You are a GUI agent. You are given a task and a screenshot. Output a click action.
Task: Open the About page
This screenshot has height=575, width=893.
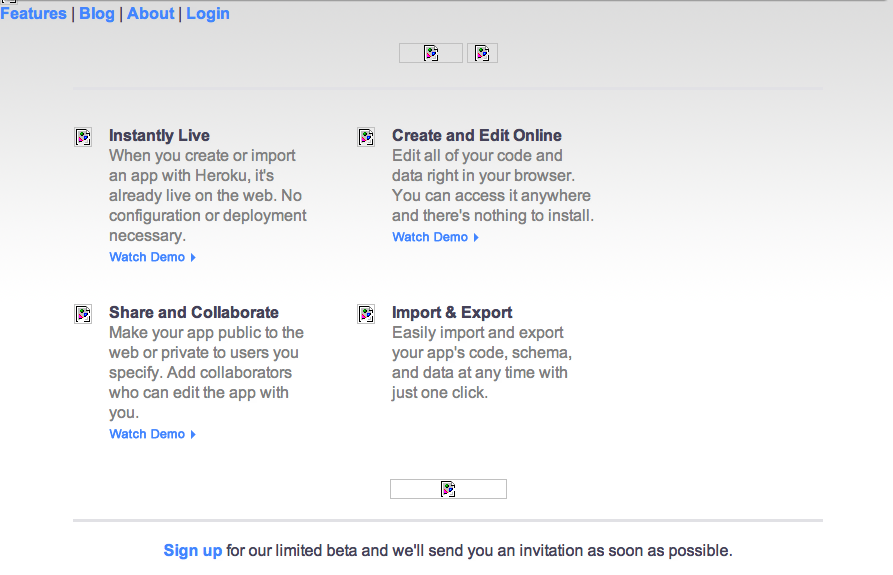151,14
